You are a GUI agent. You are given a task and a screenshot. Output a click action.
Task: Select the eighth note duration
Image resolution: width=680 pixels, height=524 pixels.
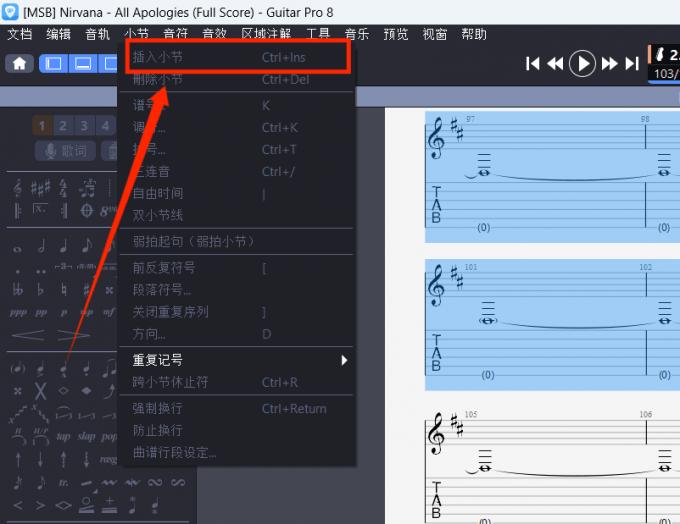tap(87, 246)
